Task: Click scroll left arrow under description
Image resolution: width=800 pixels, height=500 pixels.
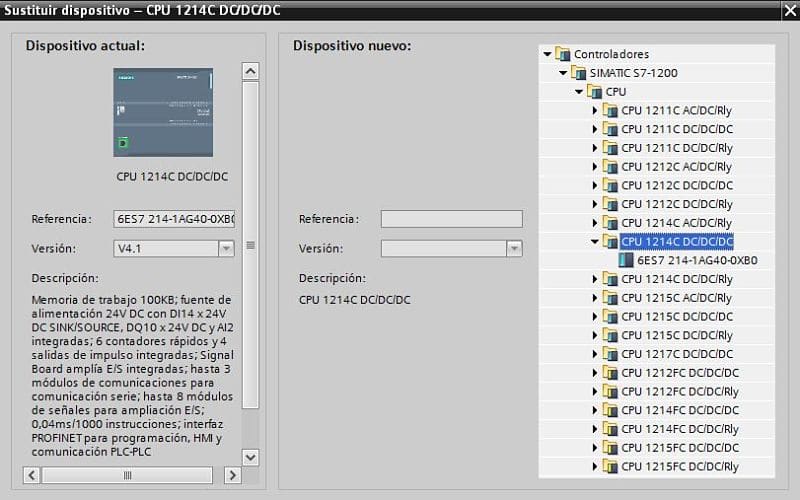Action: pos(32,475)
